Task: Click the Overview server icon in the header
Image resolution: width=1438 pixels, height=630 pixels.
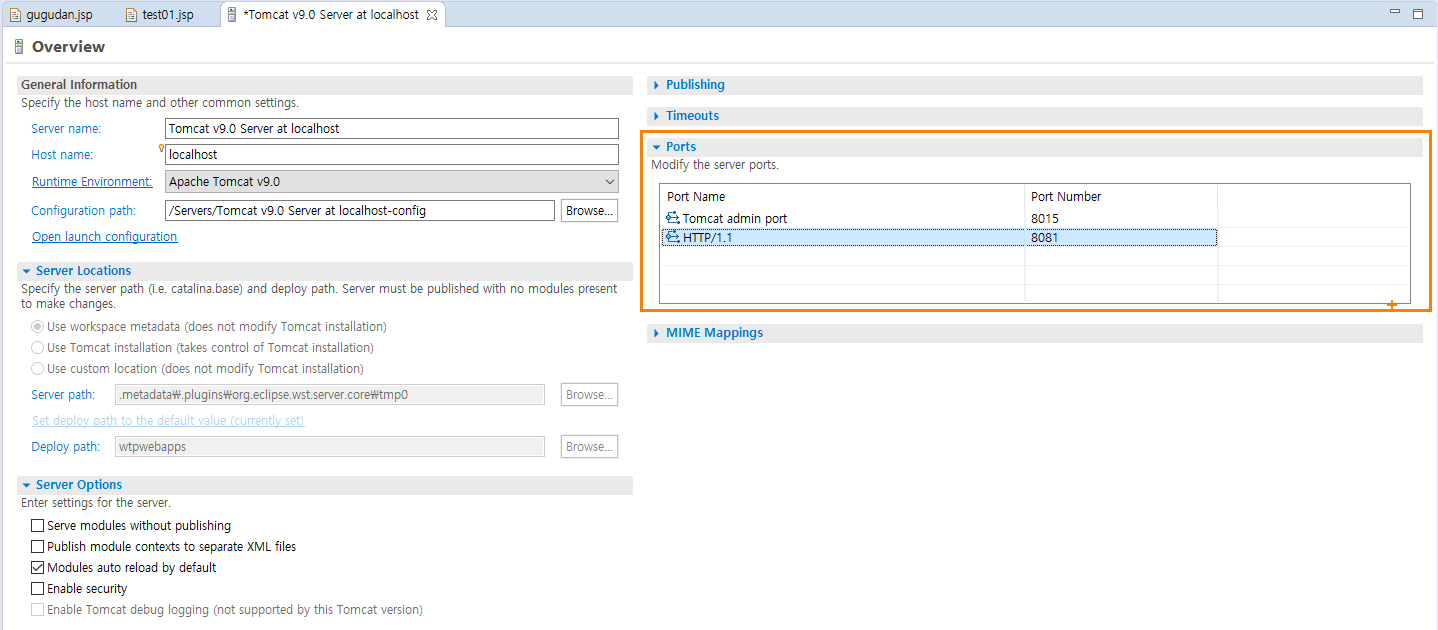Action: [18, 47]
